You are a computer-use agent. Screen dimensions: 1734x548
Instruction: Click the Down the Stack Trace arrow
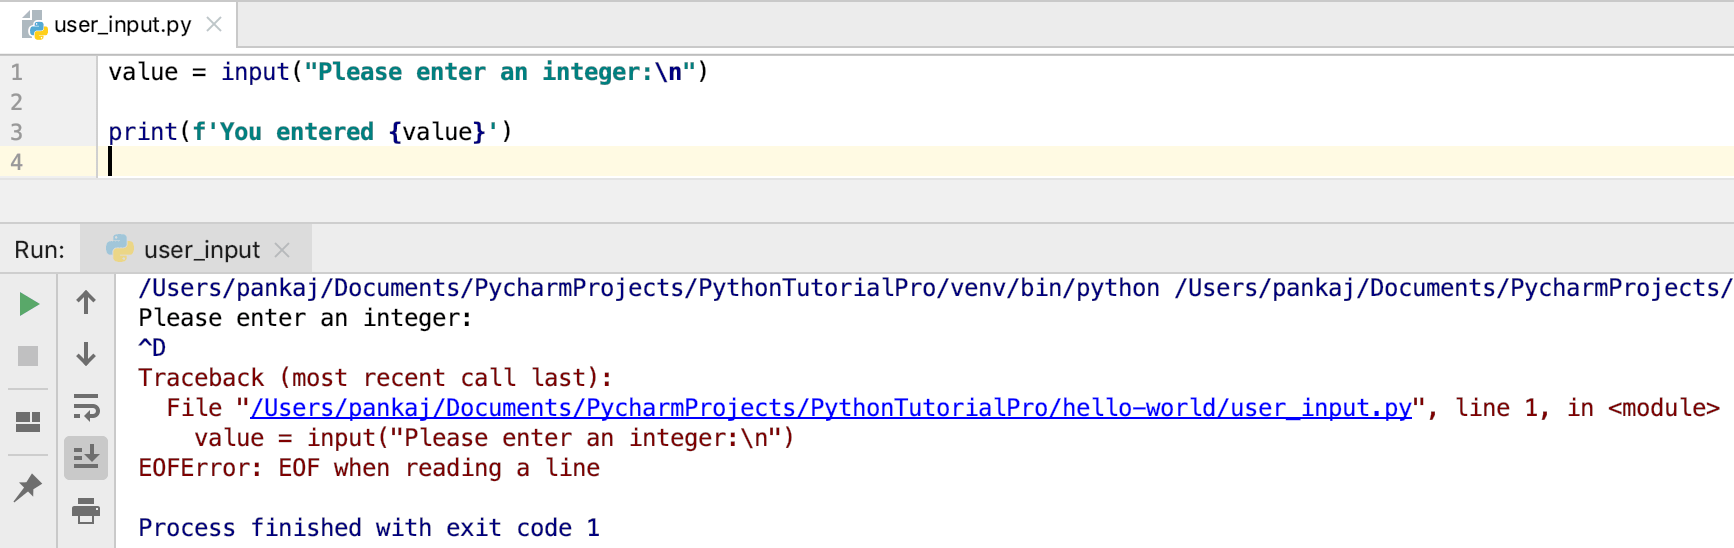86,354
